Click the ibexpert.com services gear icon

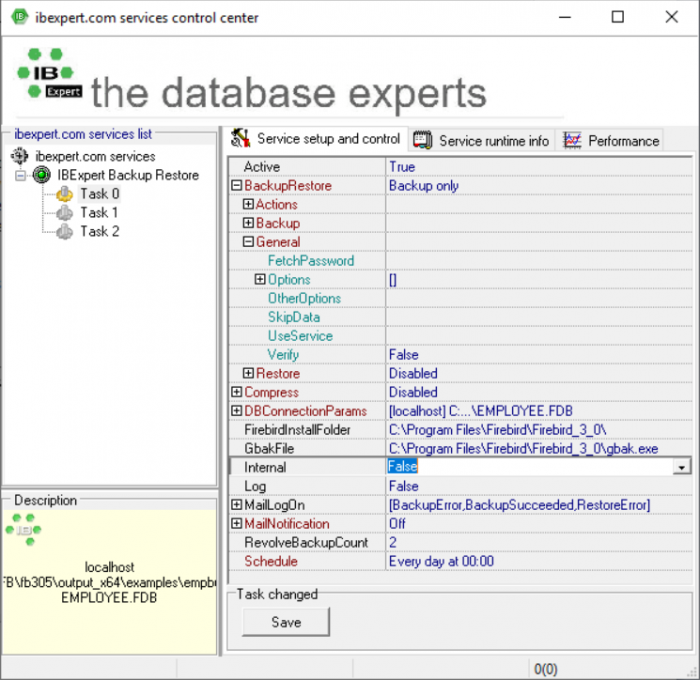point(20,156)
